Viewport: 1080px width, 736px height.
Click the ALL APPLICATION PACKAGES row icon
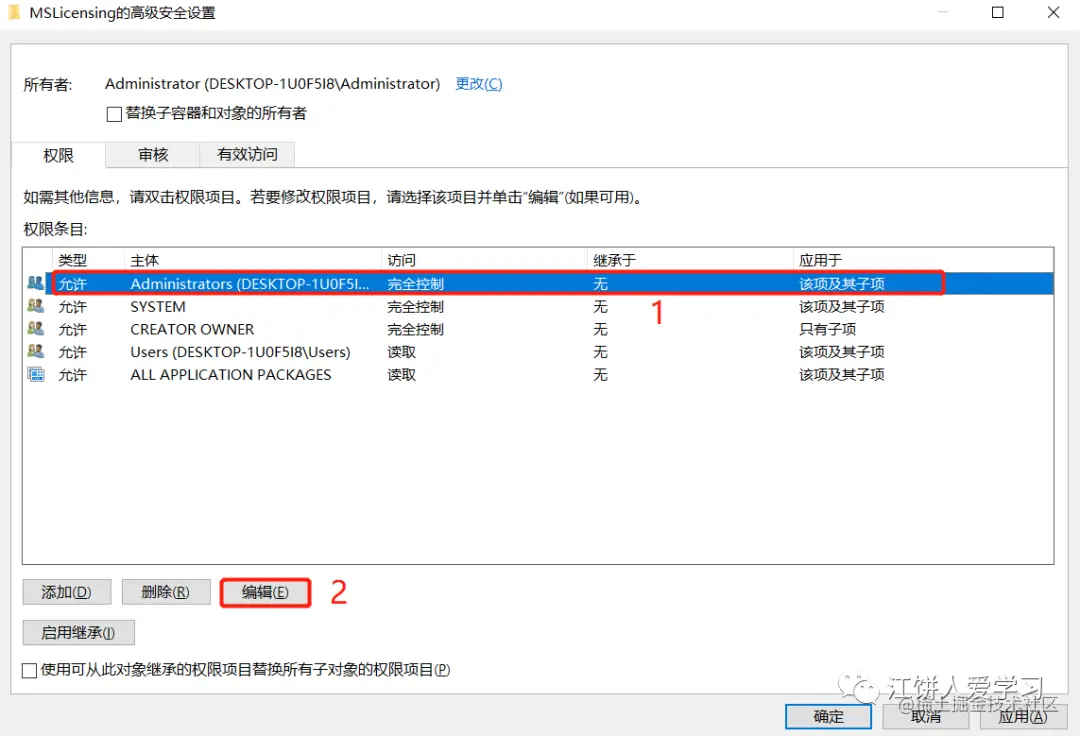pos(35,374)
